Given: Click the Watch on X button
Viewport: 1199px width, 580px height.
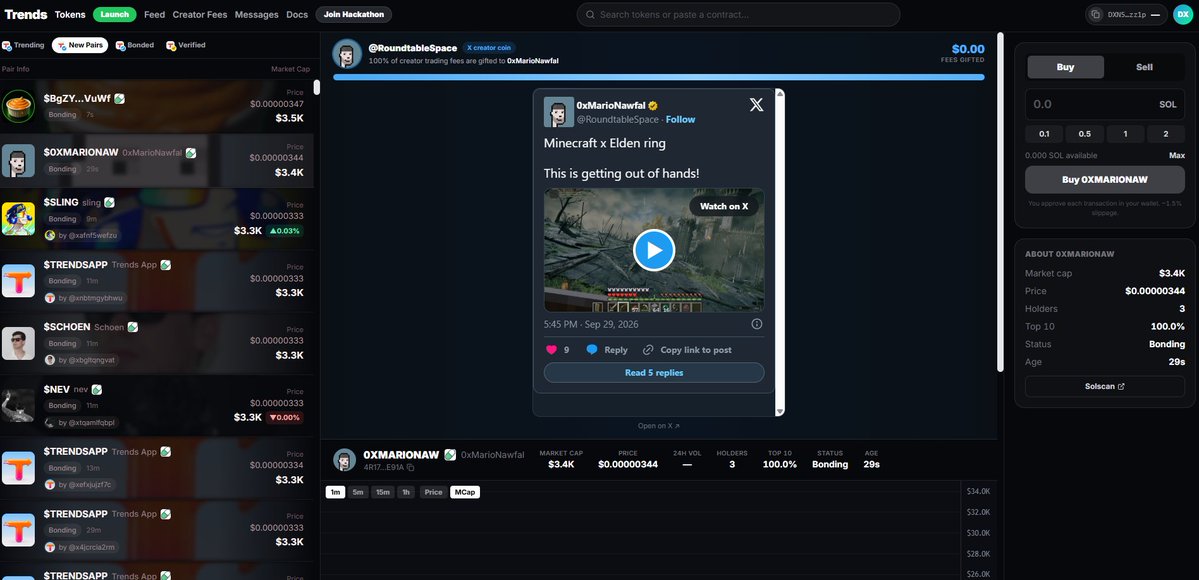Looking at the screenshot, I should 723,207.
